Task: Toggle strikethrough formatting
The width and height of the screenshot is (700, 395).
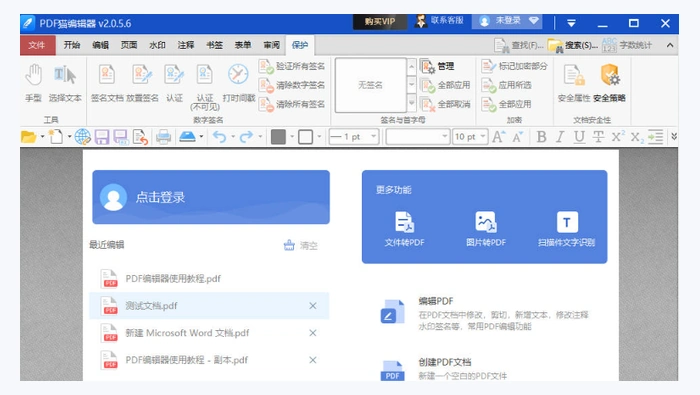Action: (x=598, y=137)
